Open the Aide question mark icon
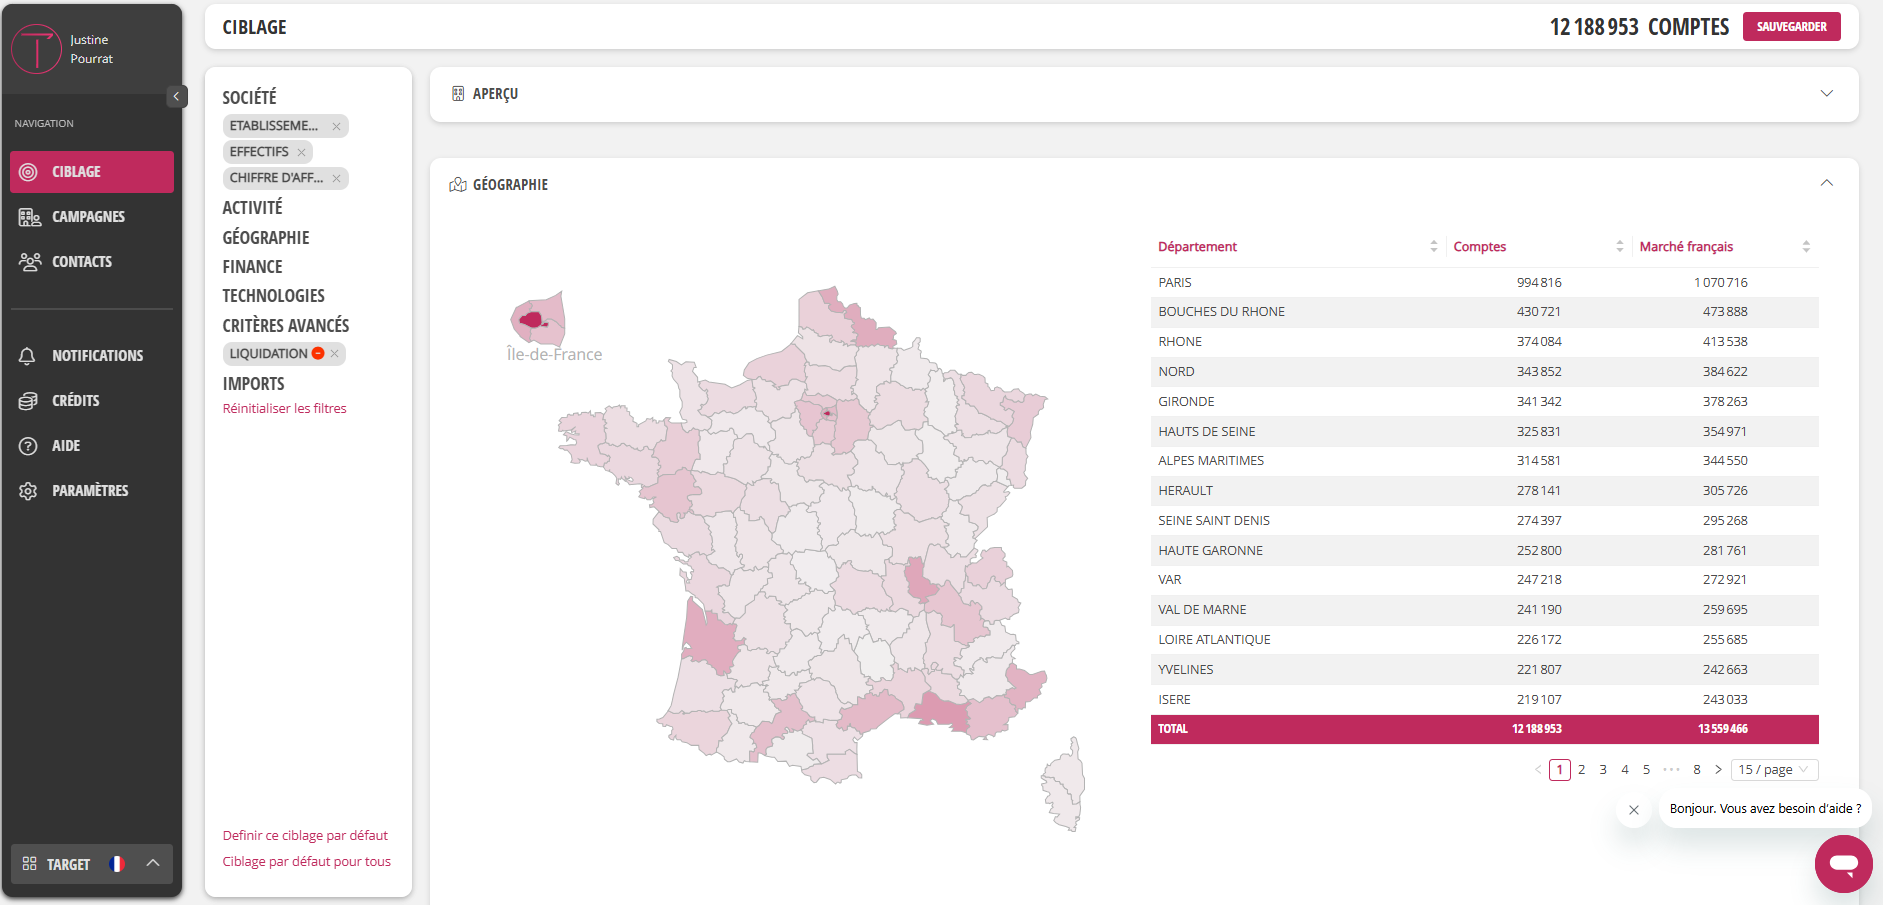Viewport: 1883px width, 905px height. click(28, 446)
